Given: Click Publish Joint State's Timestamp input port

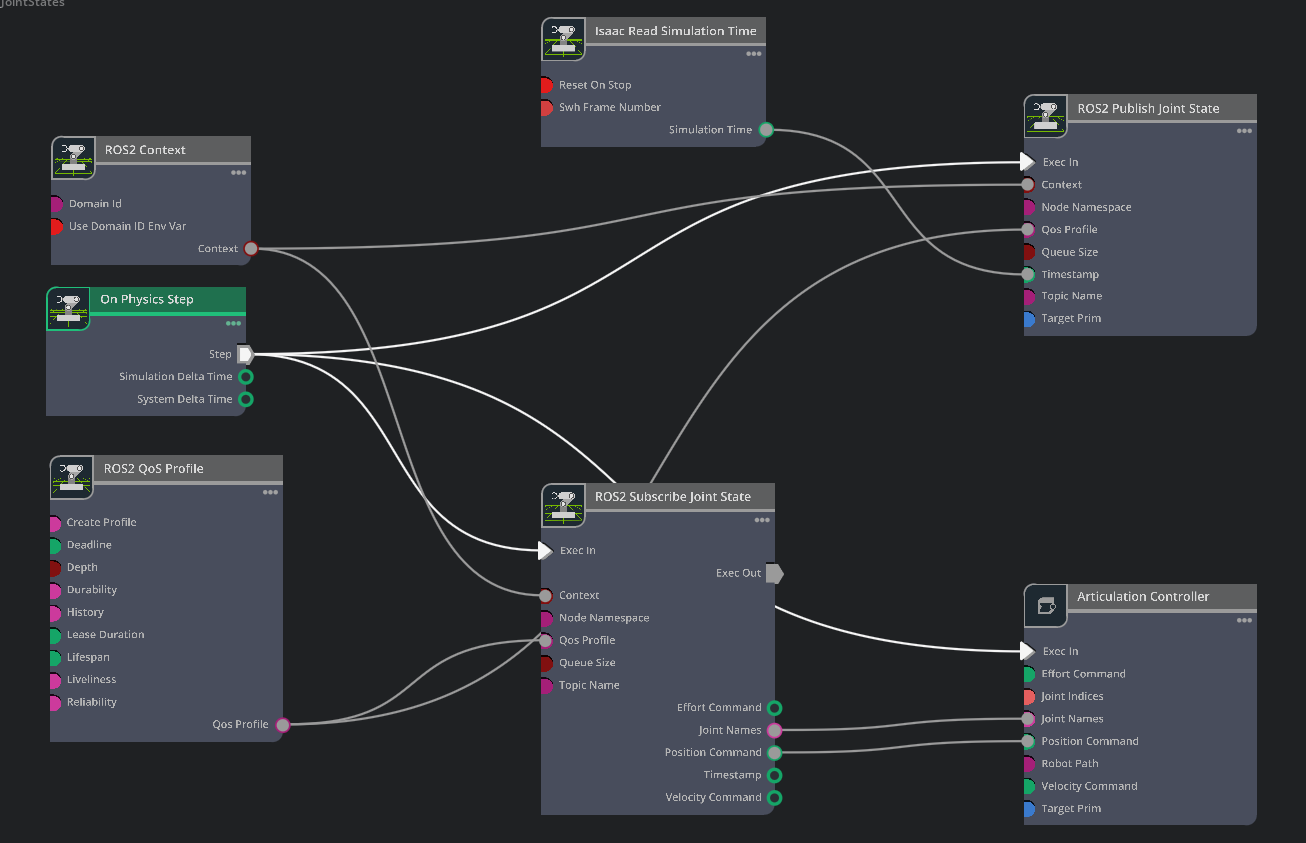Looking at the screenshot, I should coord(1028,275).
